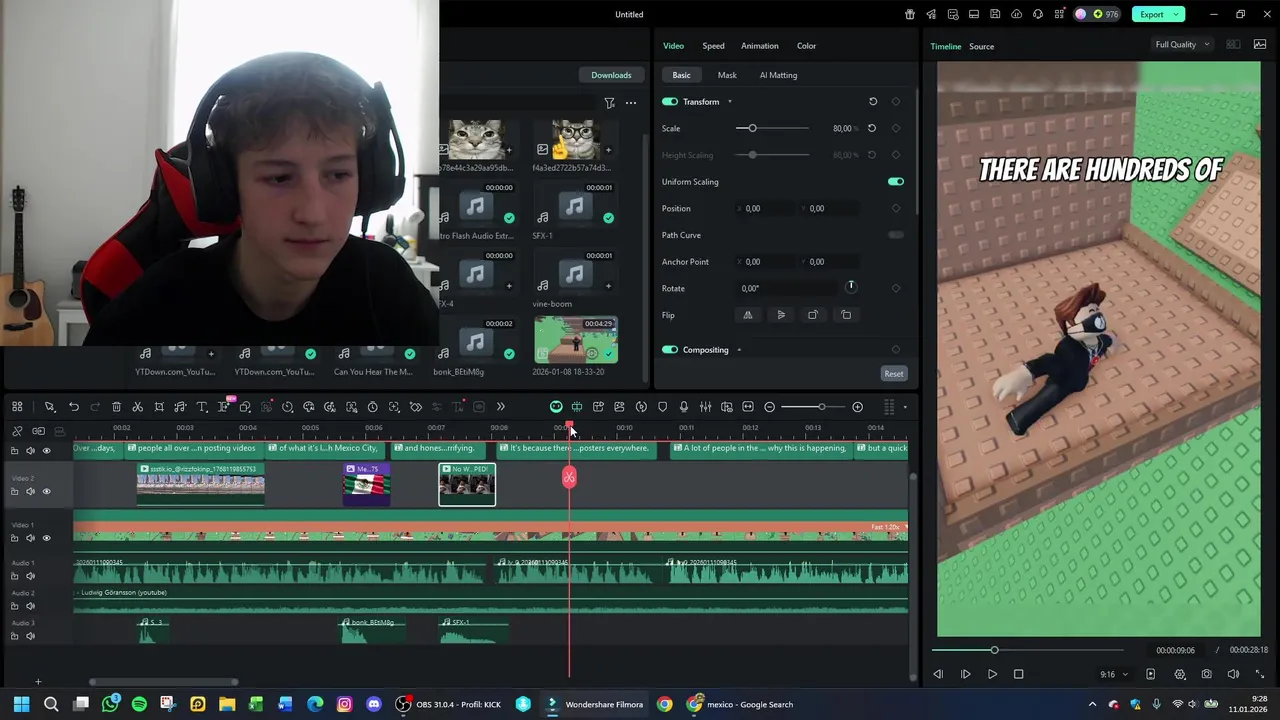Click the Scale value field 80,00
Viewport: 1280px width, 720px height.
pyautogui.click(x=843, y=128)
